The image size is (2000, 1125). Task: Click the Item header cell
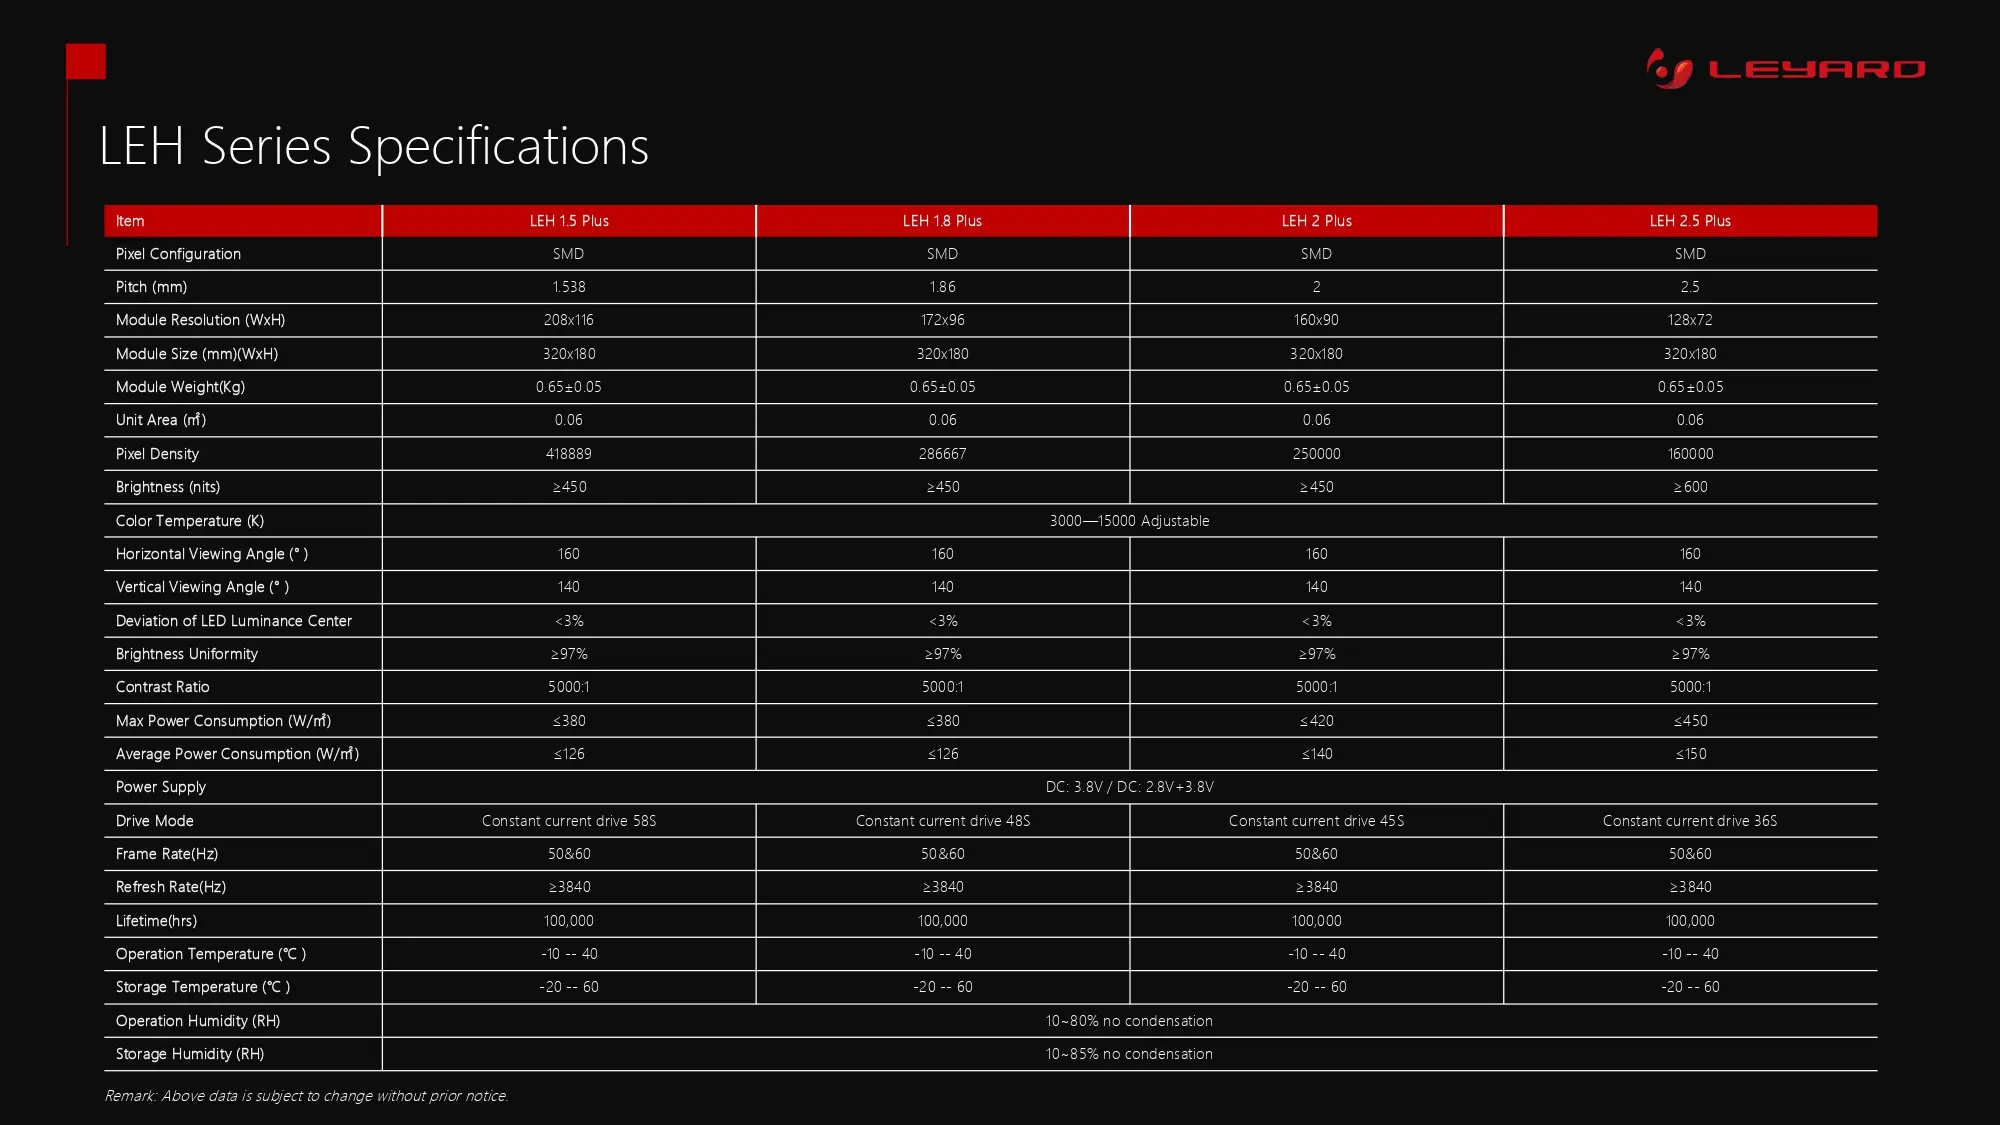click(130, 221)
